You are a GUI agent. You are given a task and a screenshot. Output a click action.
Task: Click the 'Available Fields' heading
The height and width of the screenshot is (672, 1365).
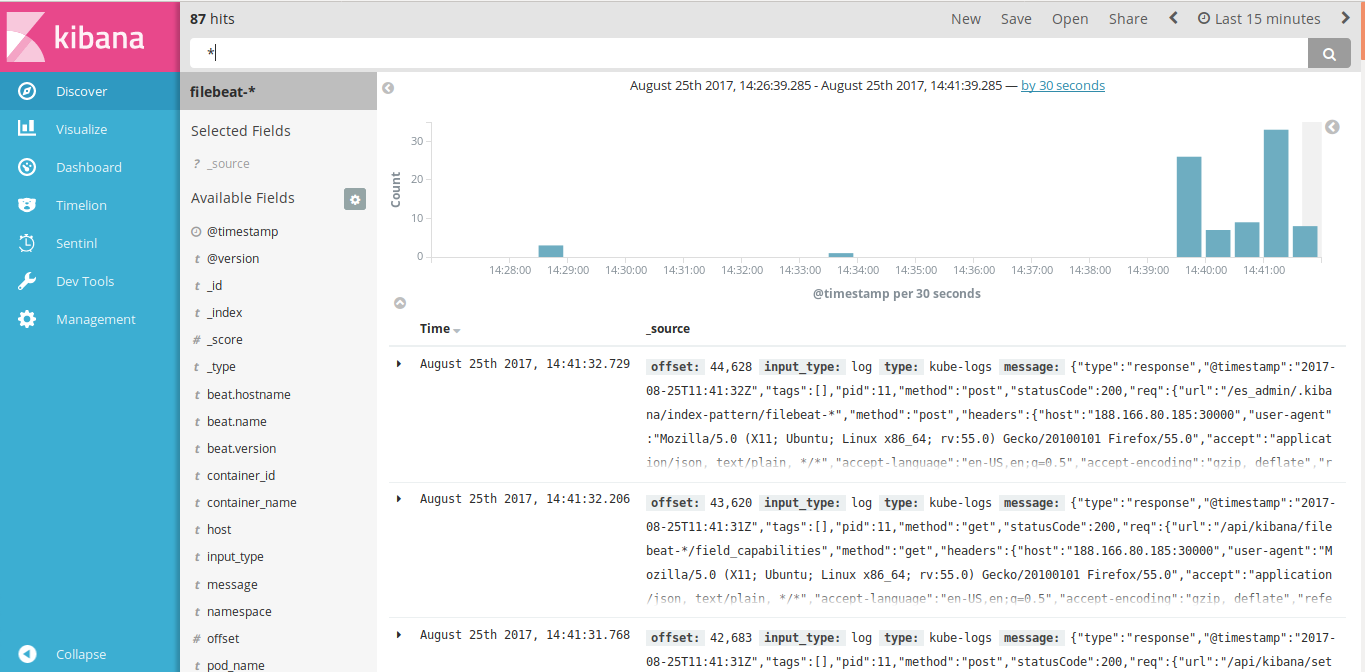point(243,198)
